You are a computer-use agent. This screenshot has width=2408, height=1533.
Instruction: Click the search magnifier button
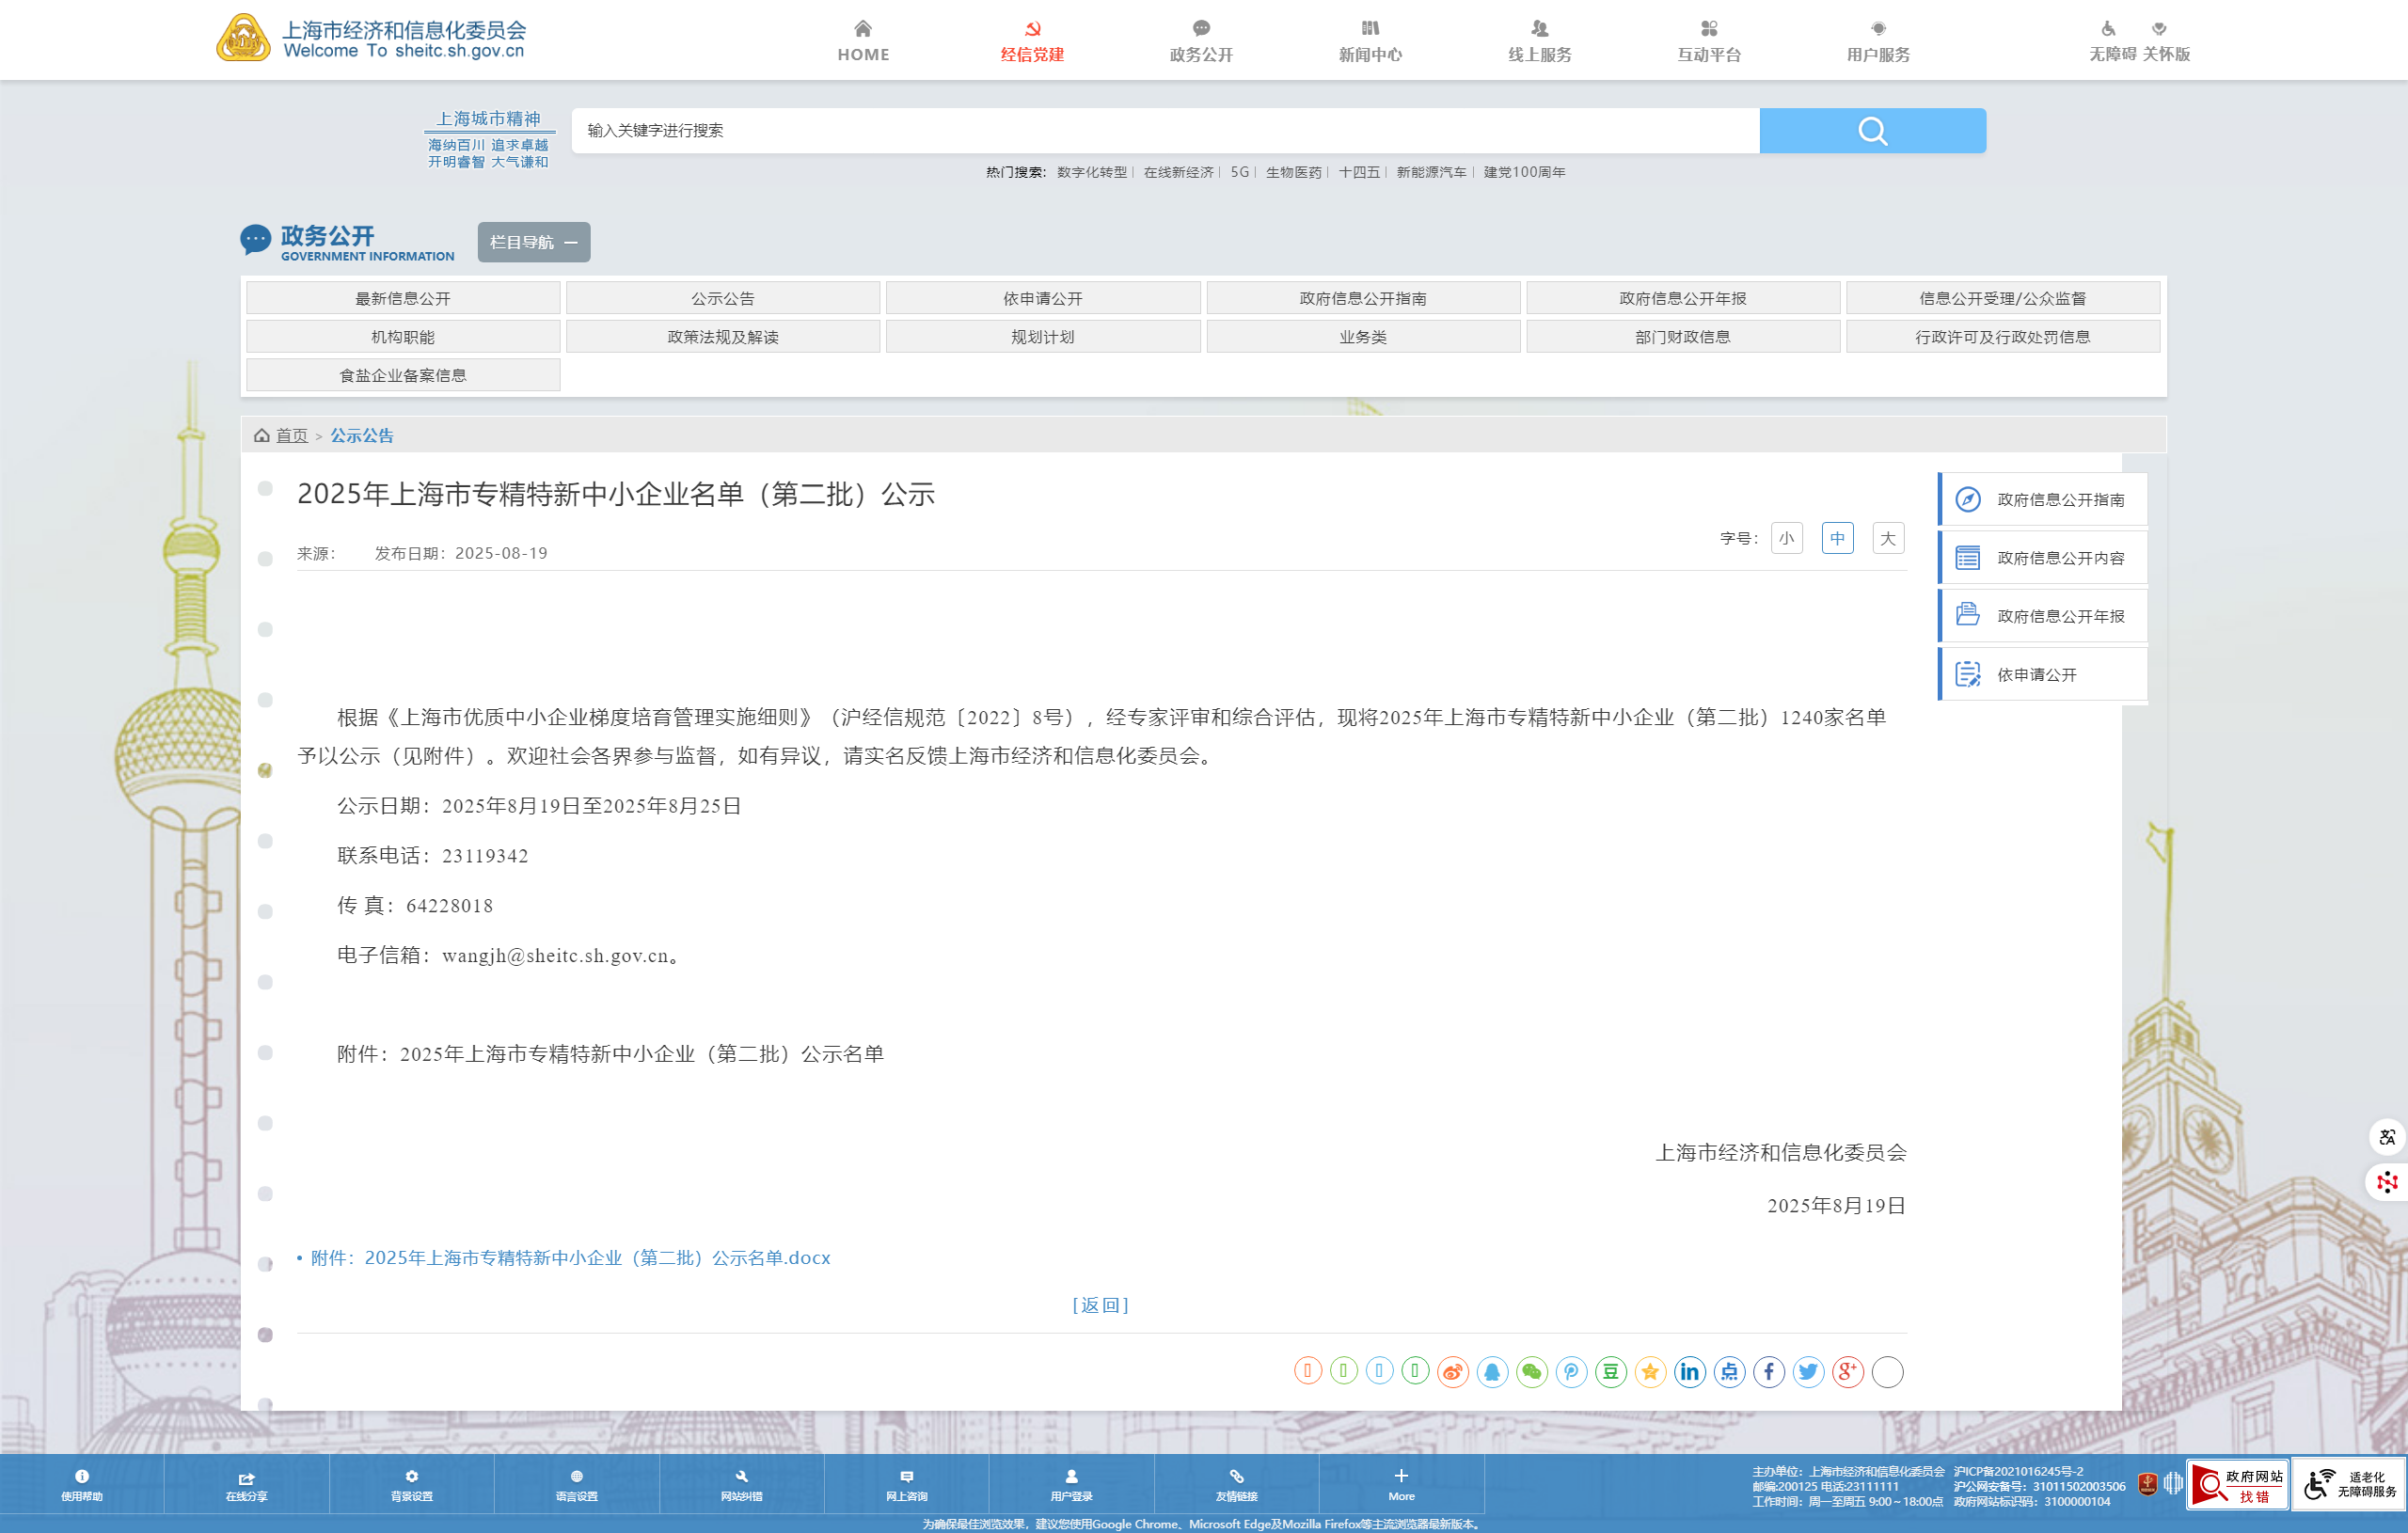(x=1872, y=131)
